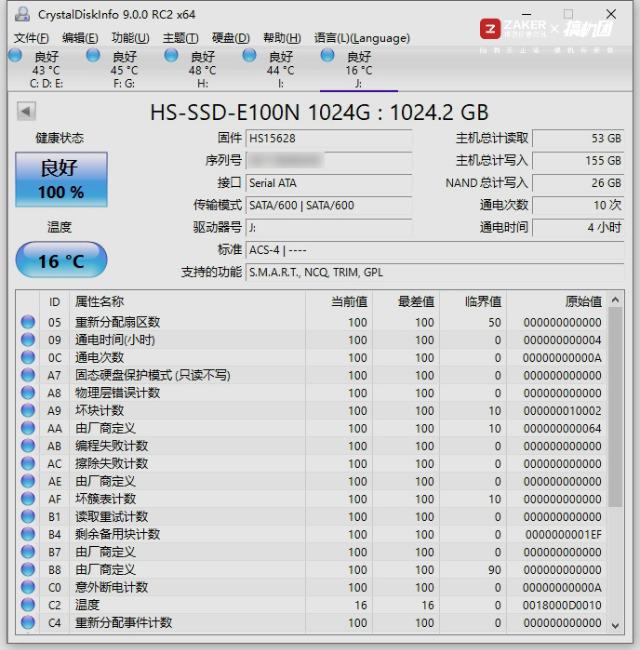Click the CrystalDiskInfo app icon in title bar

(x=22, y=14)
